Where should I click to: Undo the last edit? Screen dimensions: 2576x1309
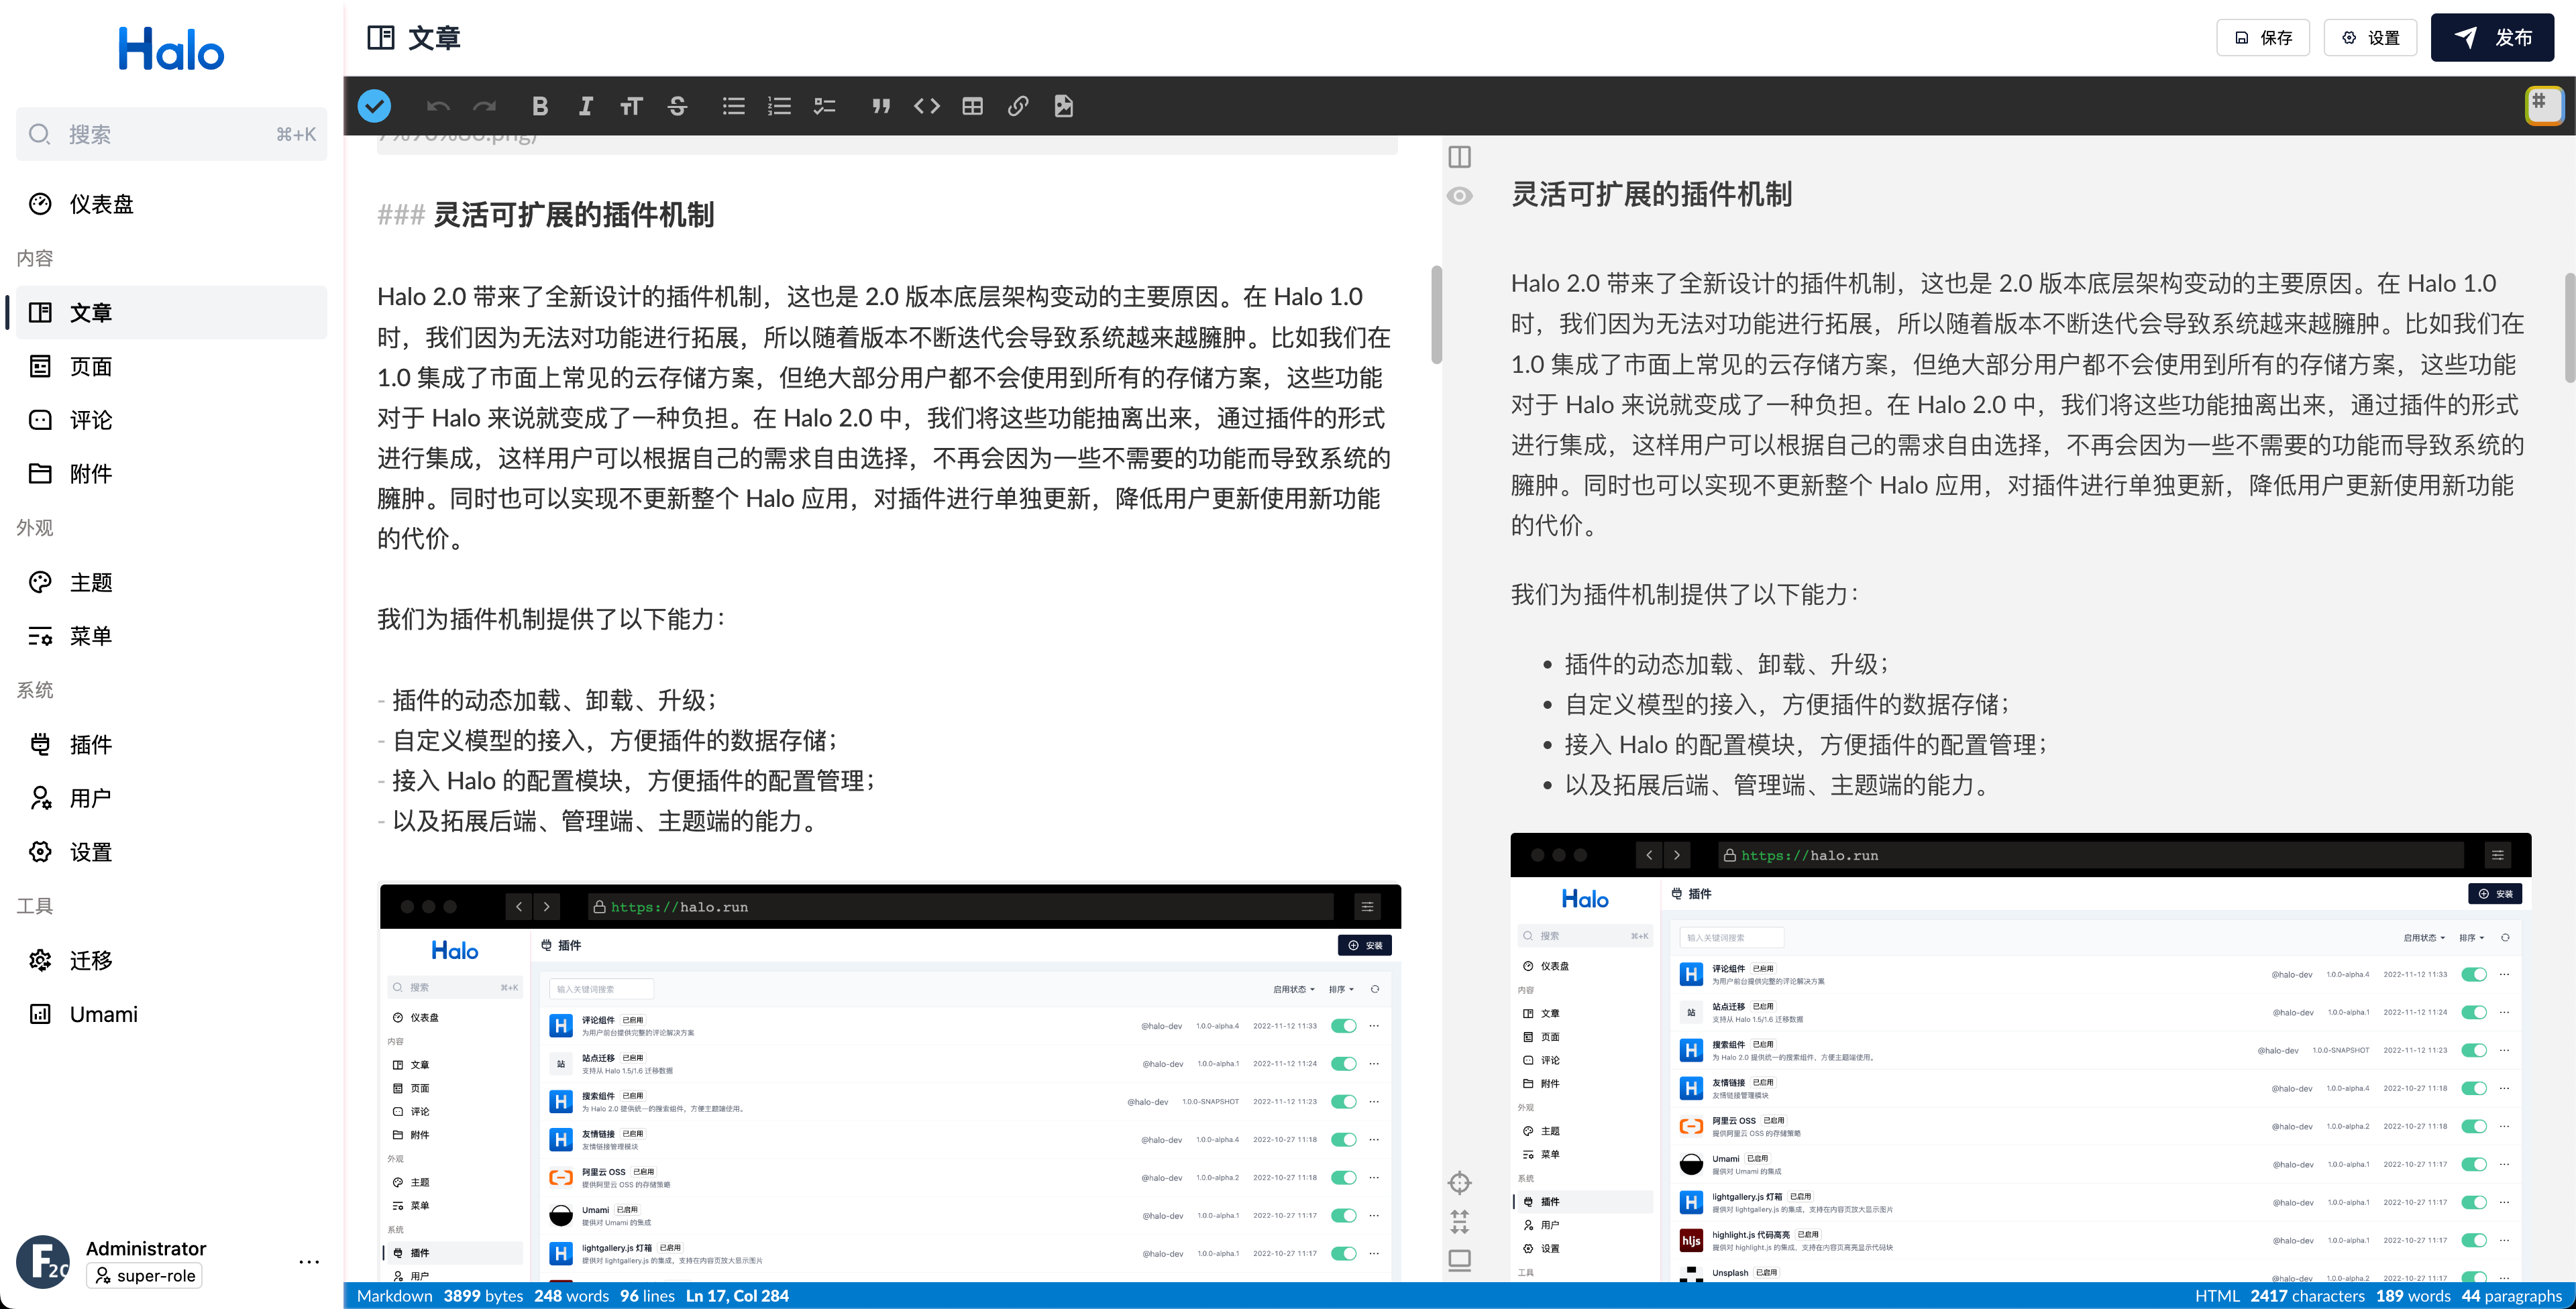pos(438,105)
